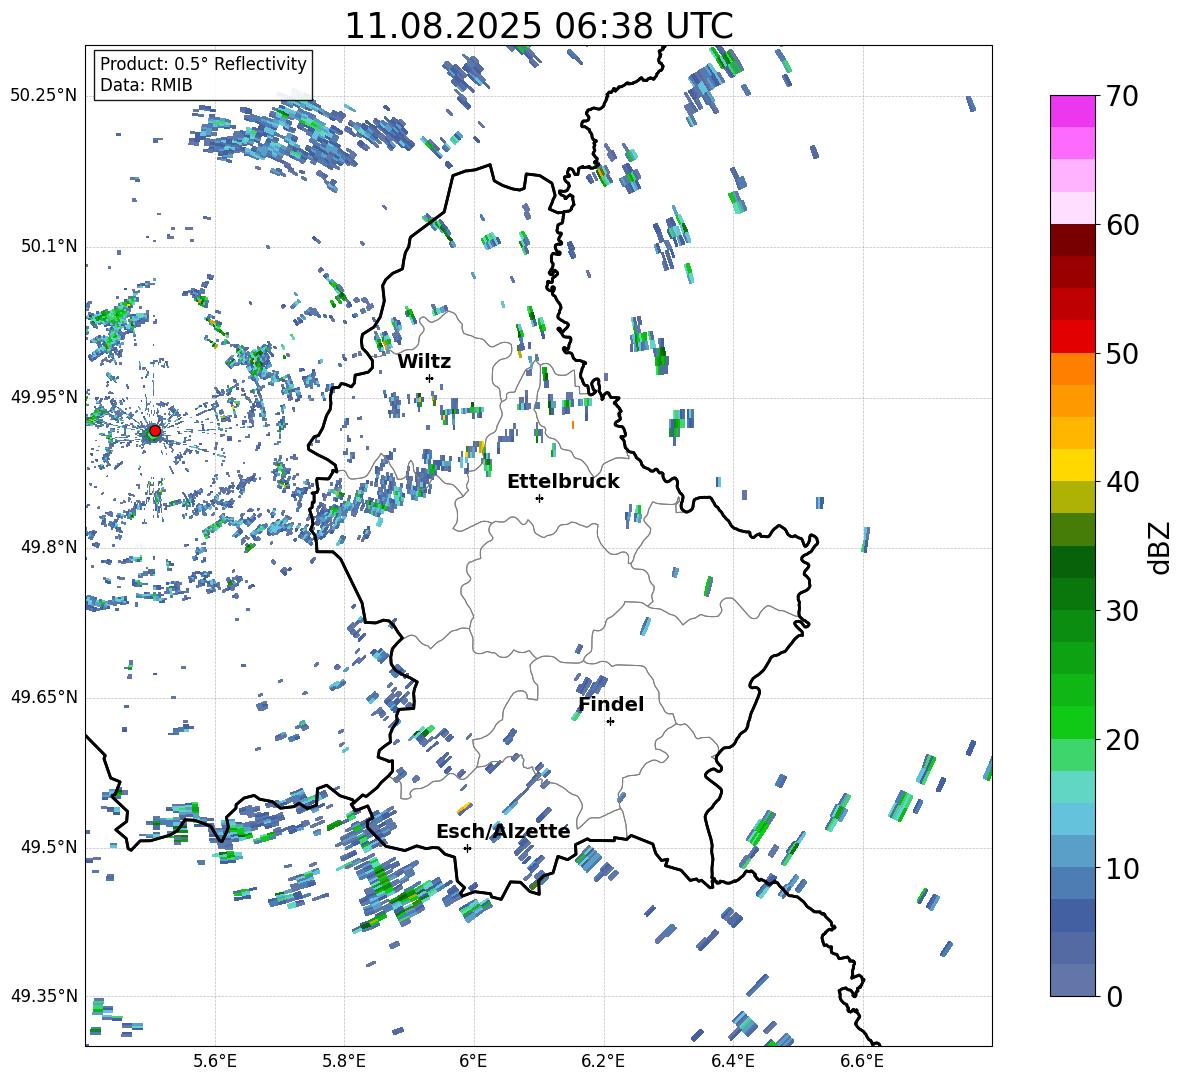Click the Ettelbruck town label
The width and height of the screenshot is (1184, 1081).
(563, 482)
